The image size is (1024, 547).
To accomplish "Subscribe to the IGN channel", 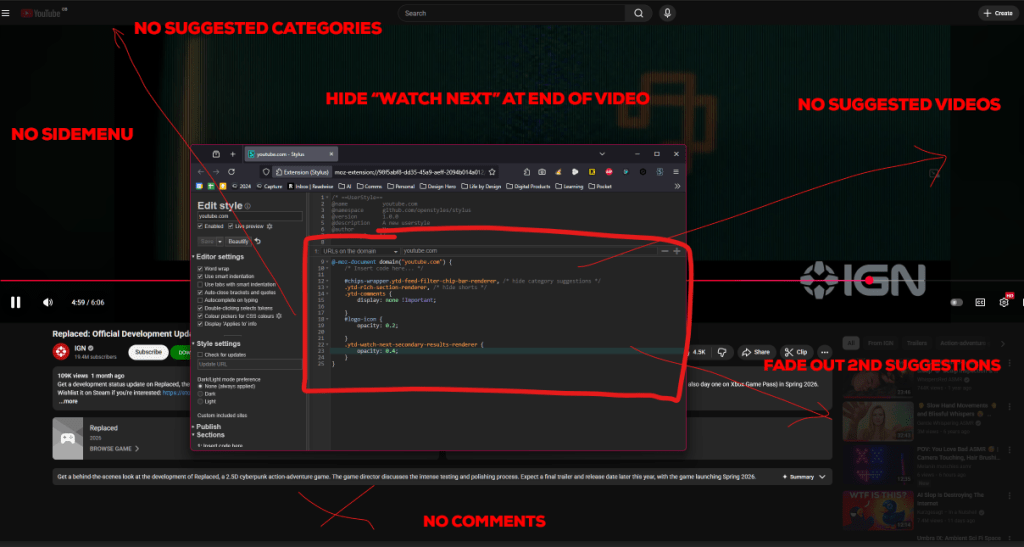I will [x=148, y=352].
